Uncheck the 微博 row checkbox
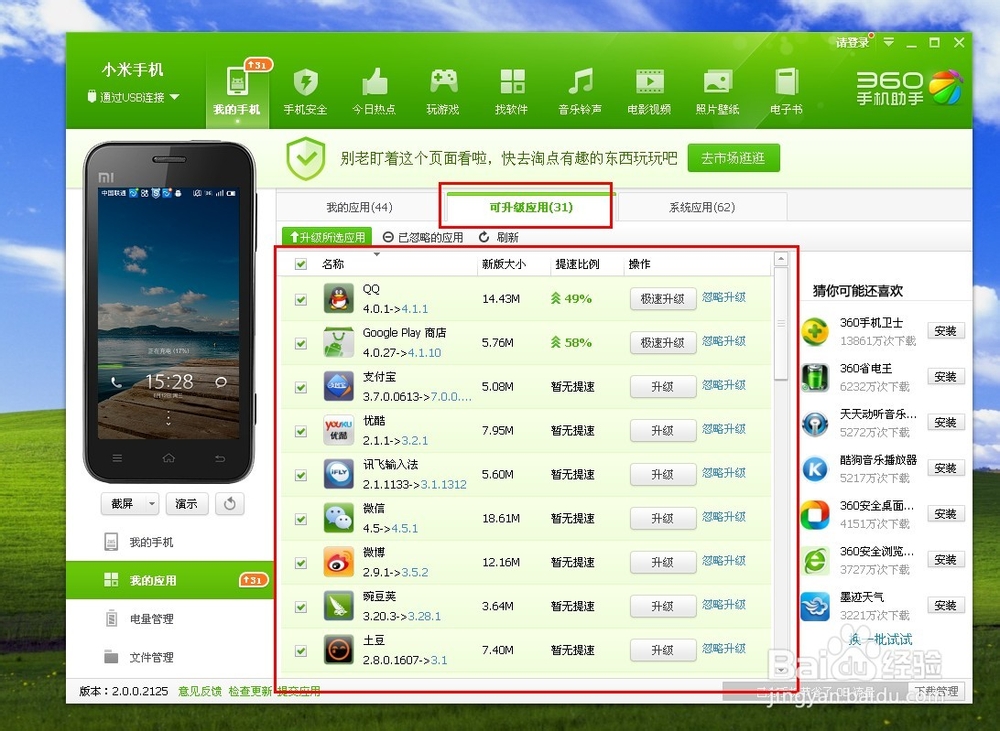Viewport: 1000px width, 731px height. pyautogui.click(x=301, y=563)
